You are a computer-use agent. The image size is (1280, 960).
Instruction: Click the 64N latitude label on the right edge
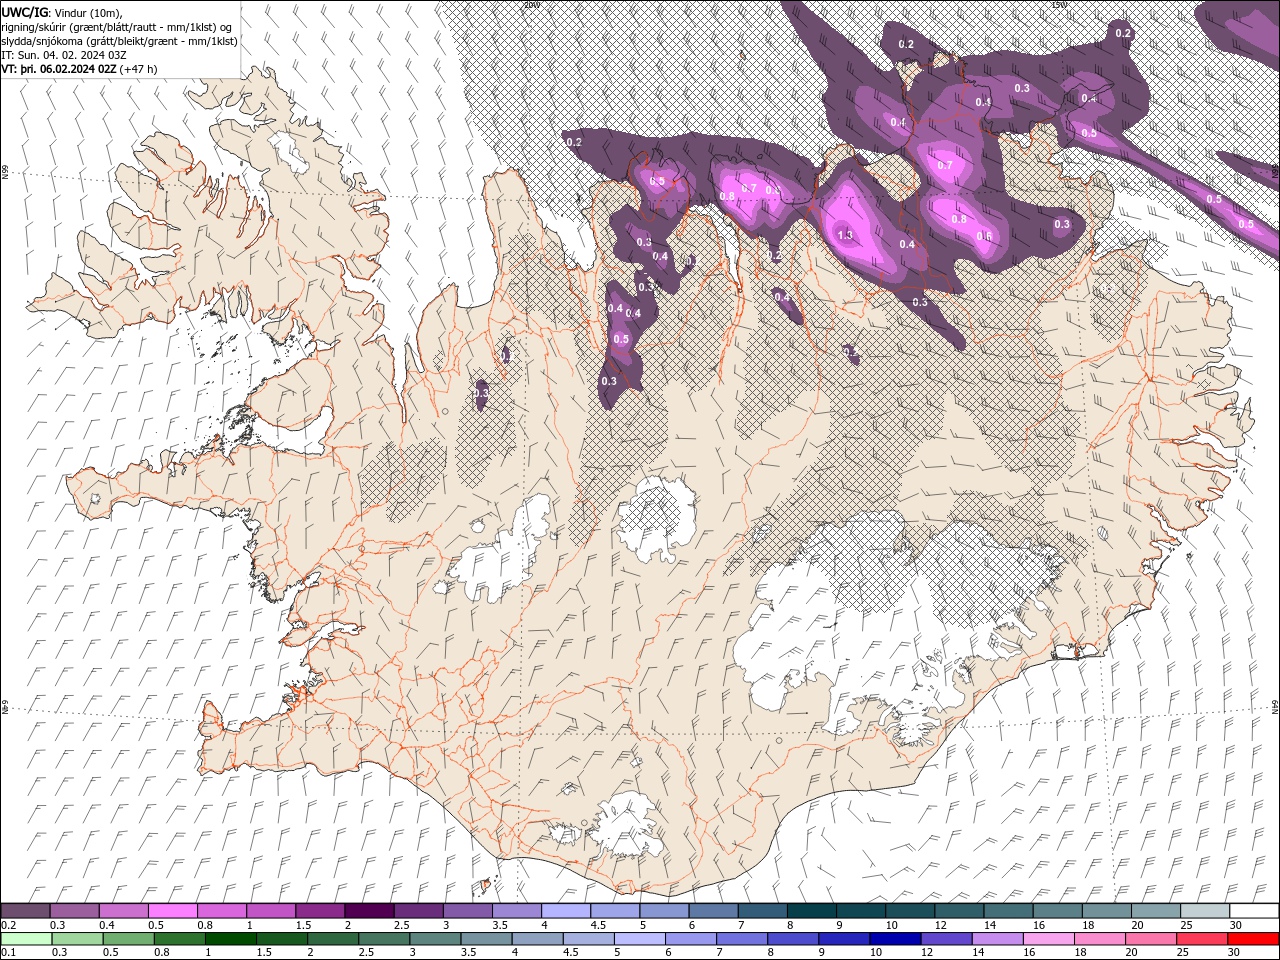(x=1275, y=706)
